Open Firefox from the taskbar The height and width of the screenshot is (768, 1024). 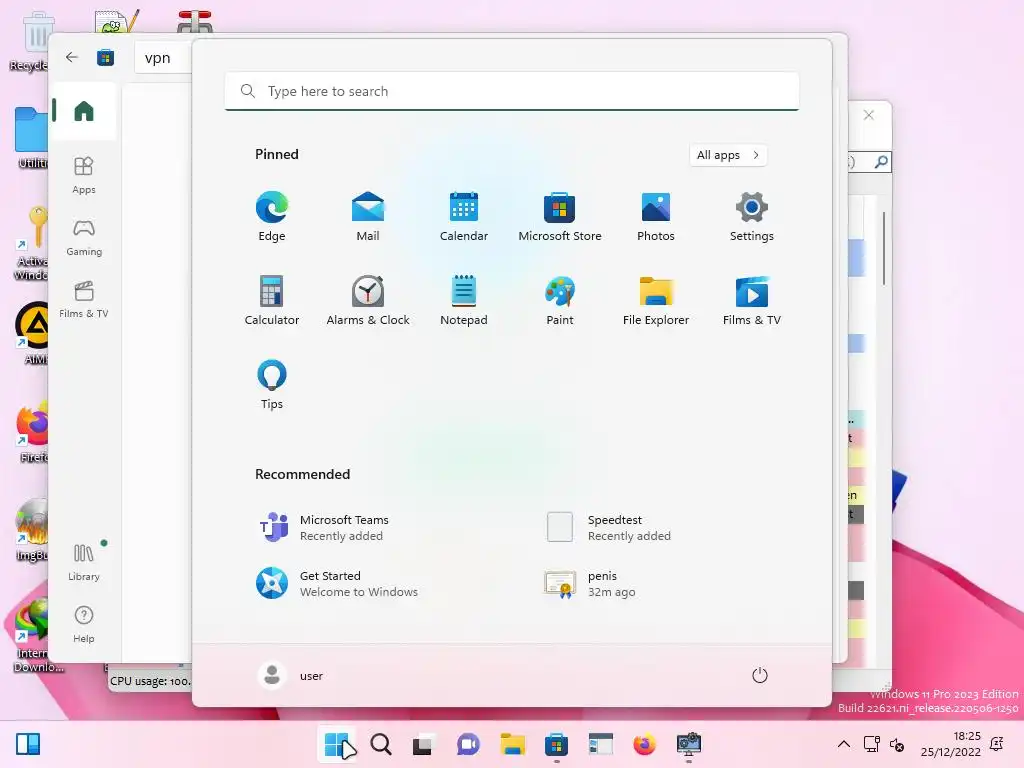645,744
